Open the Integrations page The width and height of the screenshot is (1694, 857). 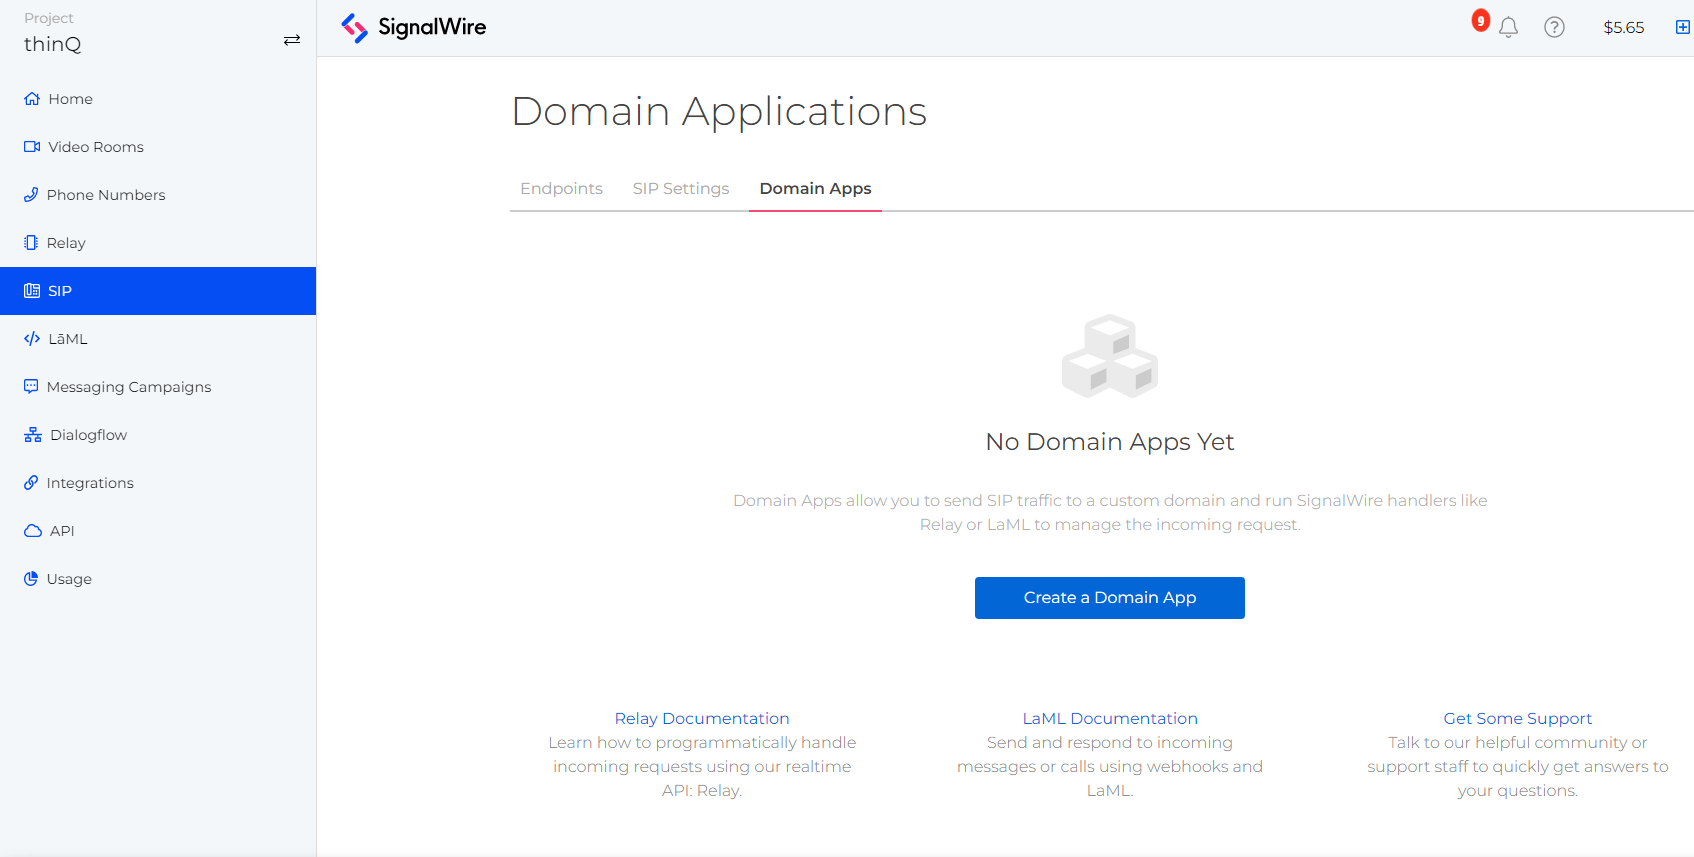(90, 483)
